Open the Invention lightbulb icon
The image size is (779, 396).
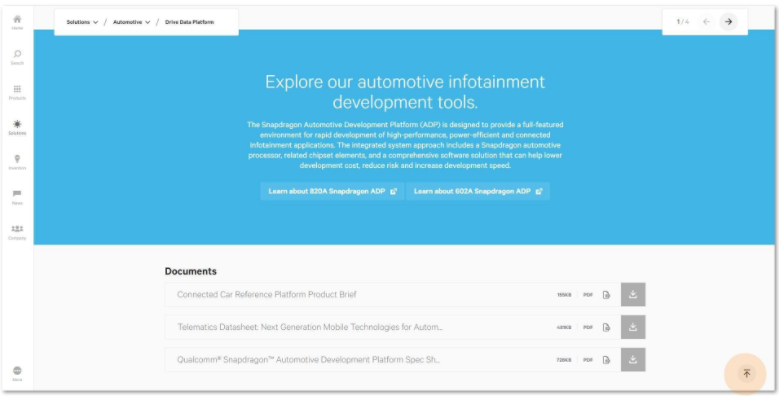pyautogui.click(x=17, y=162)
